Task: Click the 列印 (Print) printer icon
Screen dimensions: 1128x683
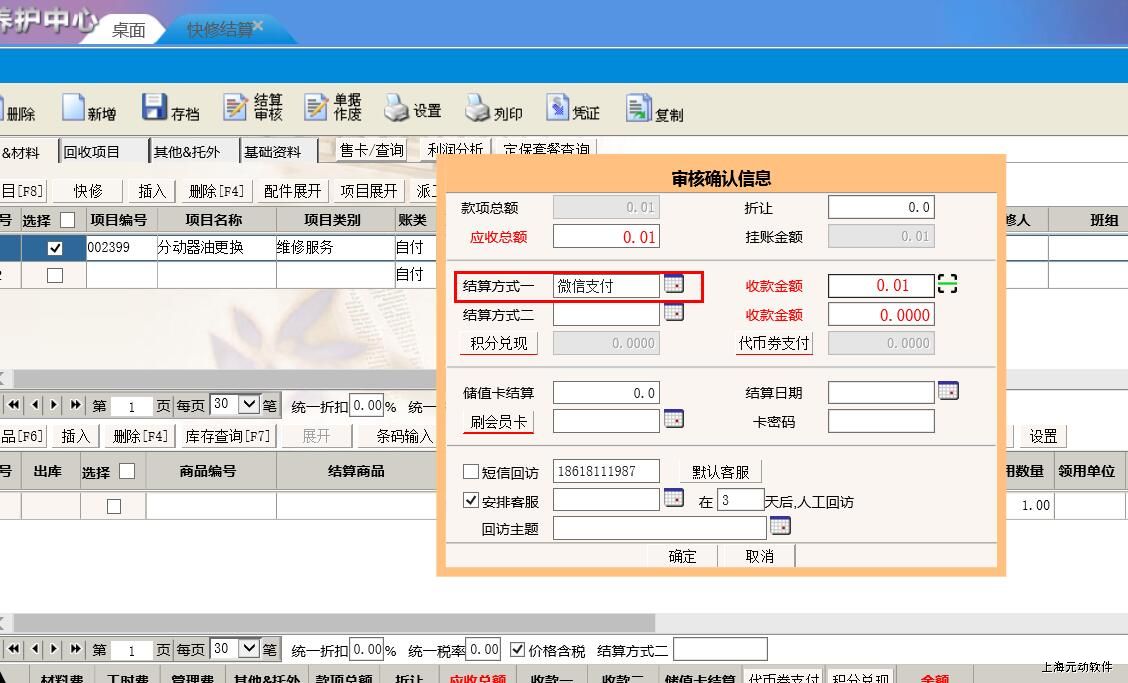Action: tap(478, 109)
